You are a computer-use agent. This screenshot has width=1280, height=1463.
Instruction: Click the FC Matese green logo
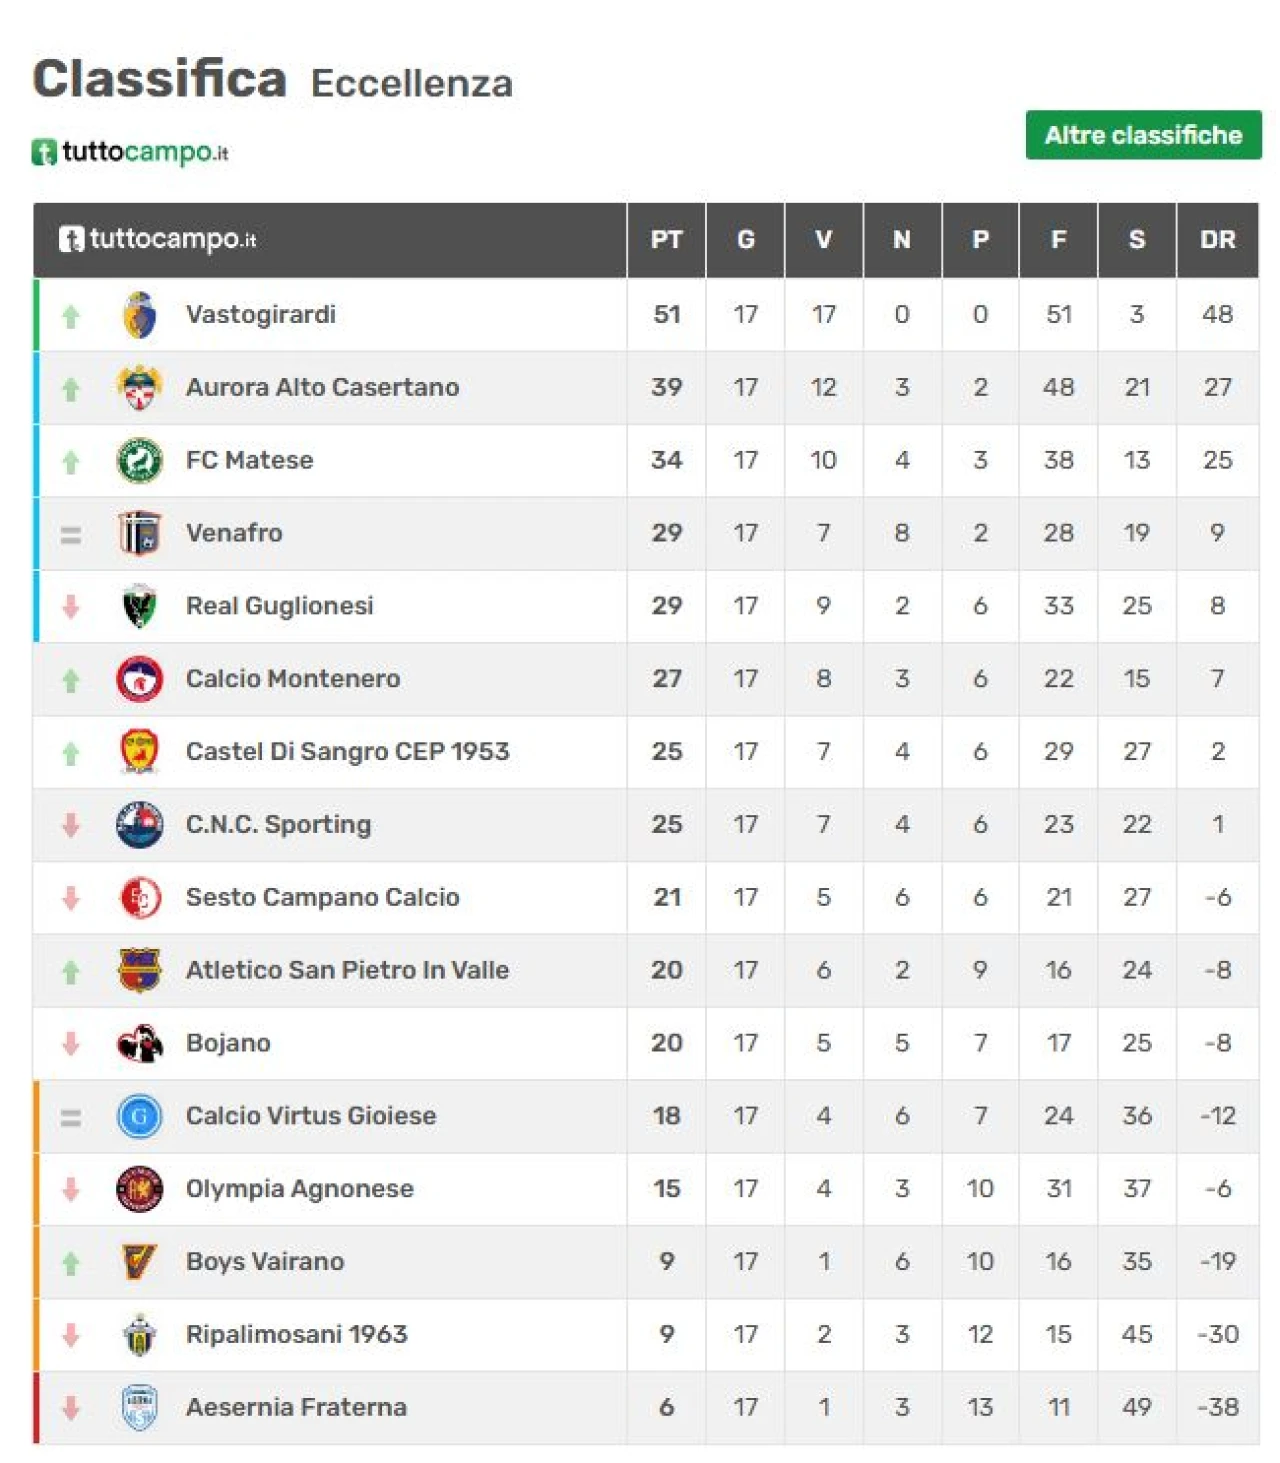[140, 461]
